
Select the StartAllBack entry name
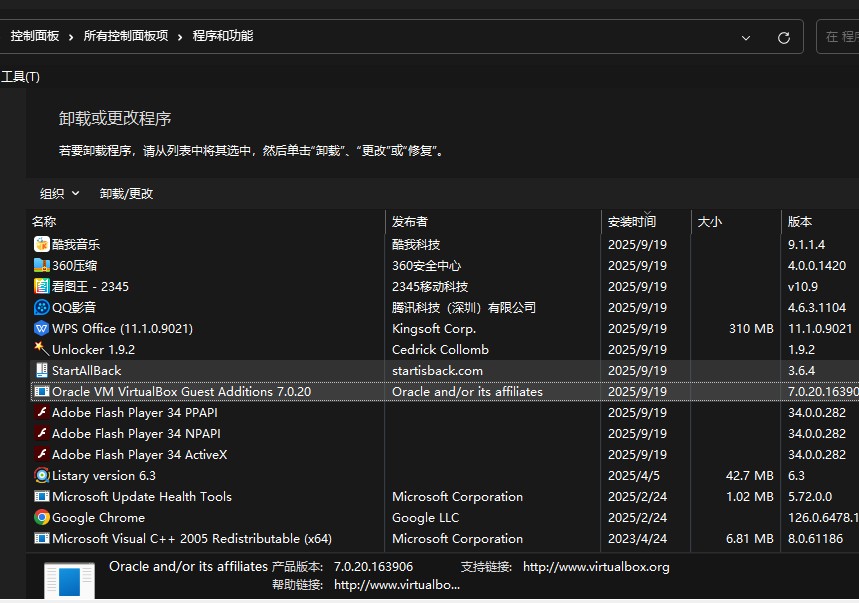click(x=87, y=370)
